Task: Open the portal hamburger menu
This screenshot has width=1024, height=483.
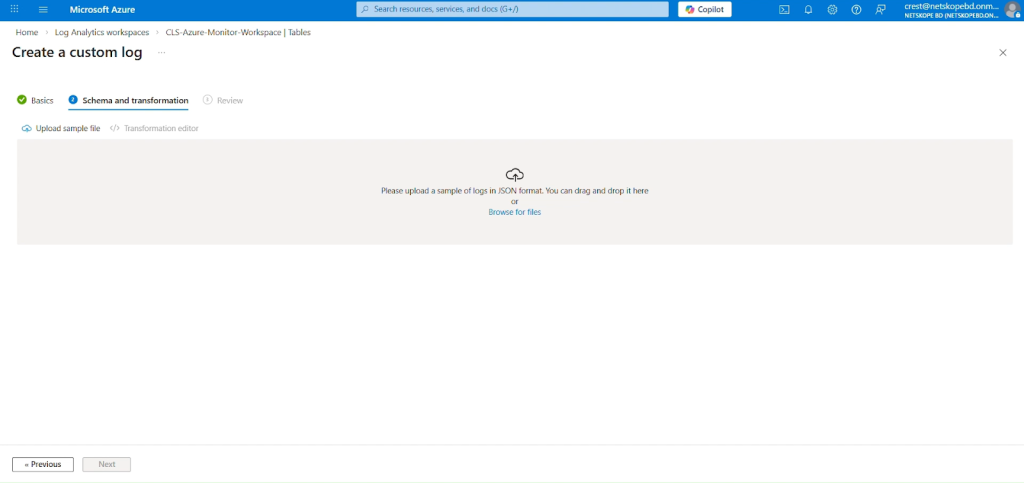Action: click(43, 9)
